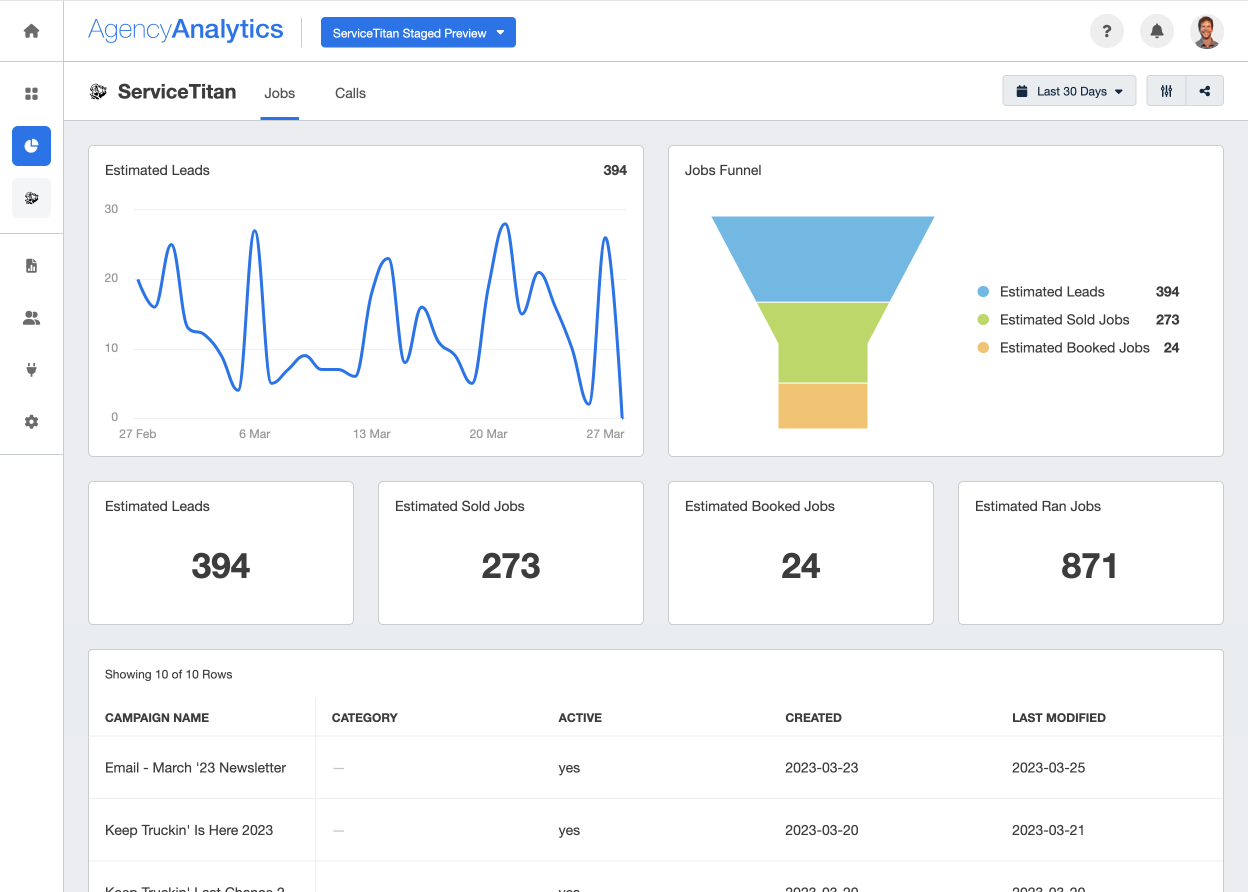
Task: Click the Estimated Booked Jobs orange legend dot
Action: tap(983, 348)
